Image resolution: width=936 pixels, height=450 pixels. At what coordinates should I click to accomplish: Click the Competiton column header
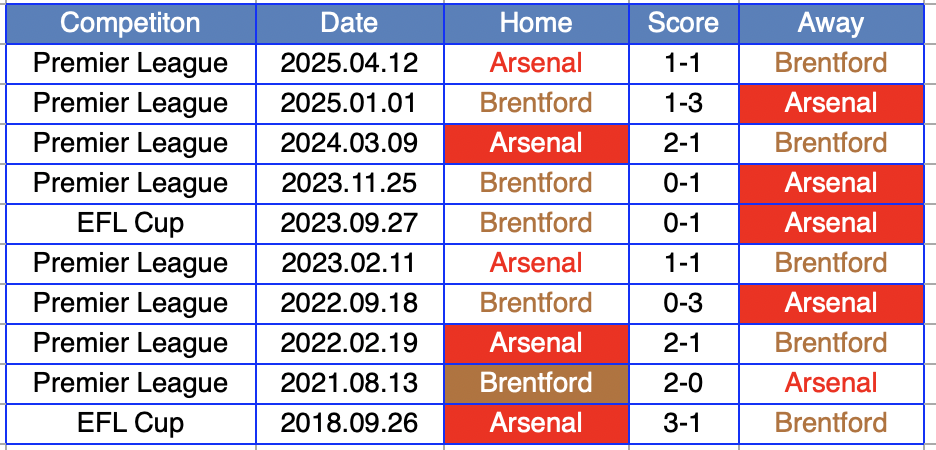click(x=130, y=23)
